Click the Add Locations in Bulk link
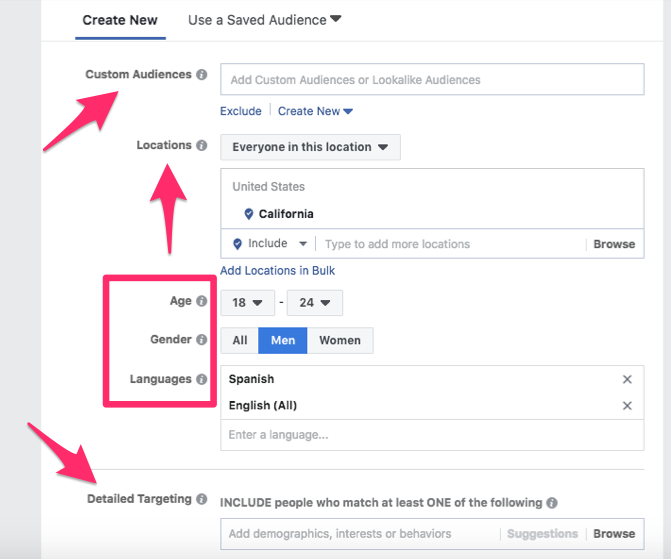The width and height of the screenshot is (671, 559). point(277,271)
